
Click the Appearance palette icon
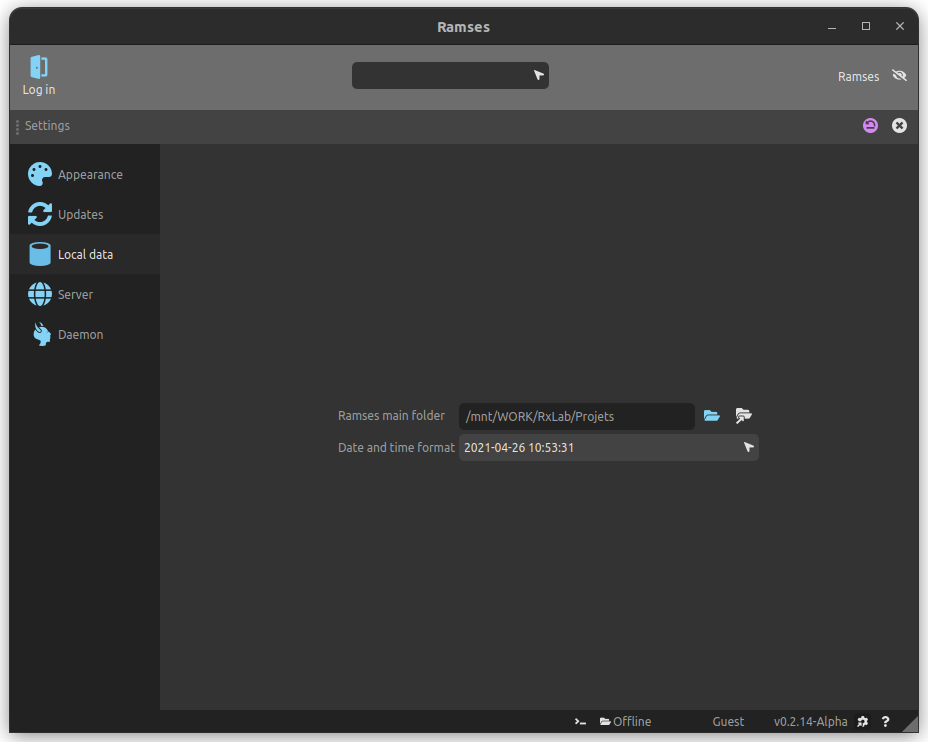tap(40, 175)
